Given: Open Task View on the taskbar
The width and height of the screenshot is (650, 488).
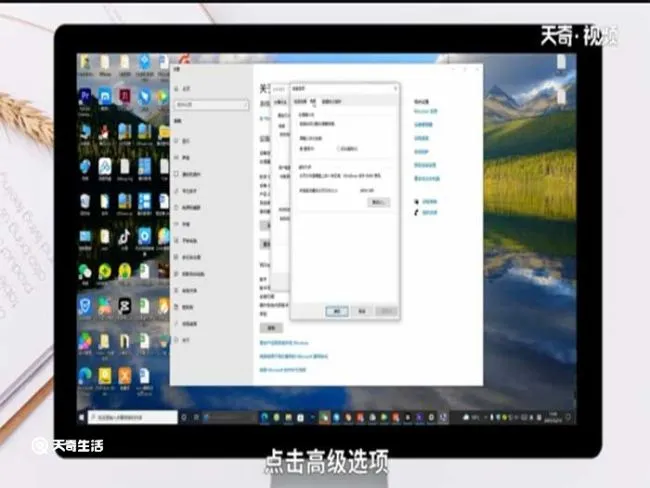Looking at the screenshot, I should pos(196,418).
